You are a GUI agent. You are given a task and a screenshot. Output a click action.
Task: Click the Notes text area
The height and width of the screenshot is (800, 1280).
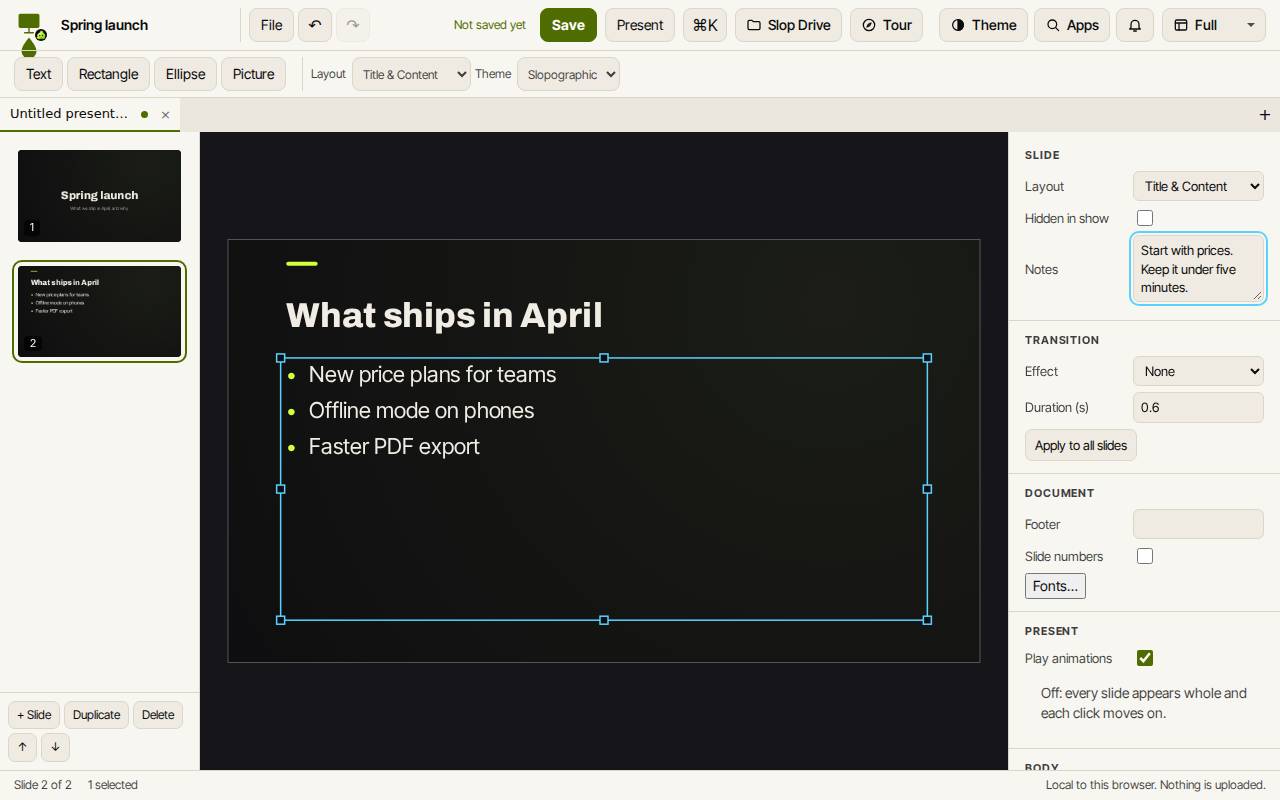tap(1198, 268)
